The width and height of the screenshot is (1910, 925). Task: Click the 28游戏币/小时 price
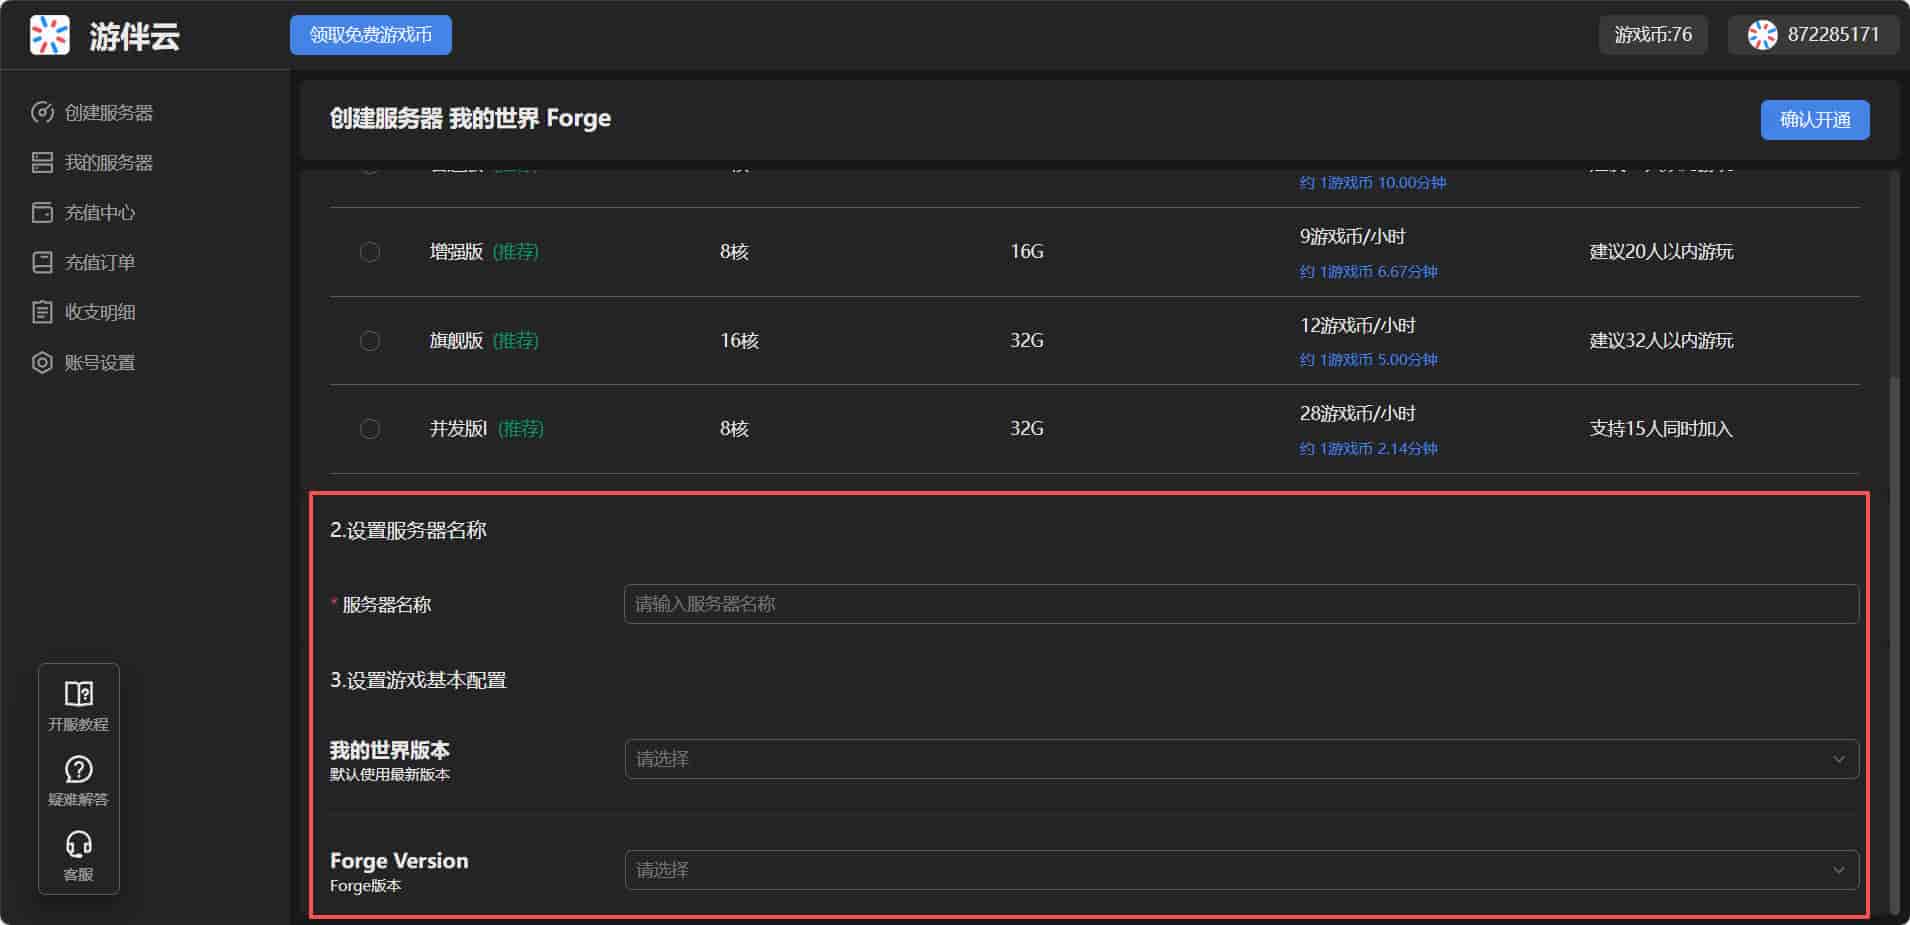point(1357,414)
